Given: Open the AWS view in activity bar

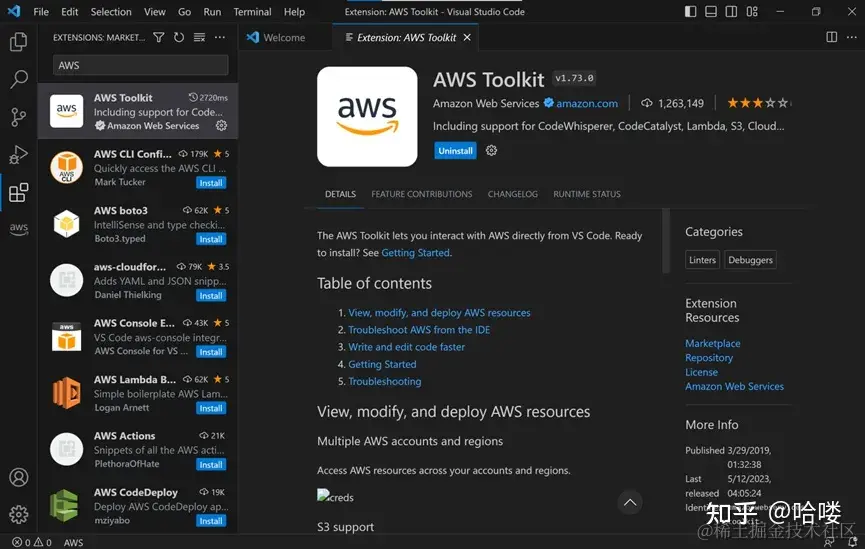Looking at the screenshot, I should [18, 228].
